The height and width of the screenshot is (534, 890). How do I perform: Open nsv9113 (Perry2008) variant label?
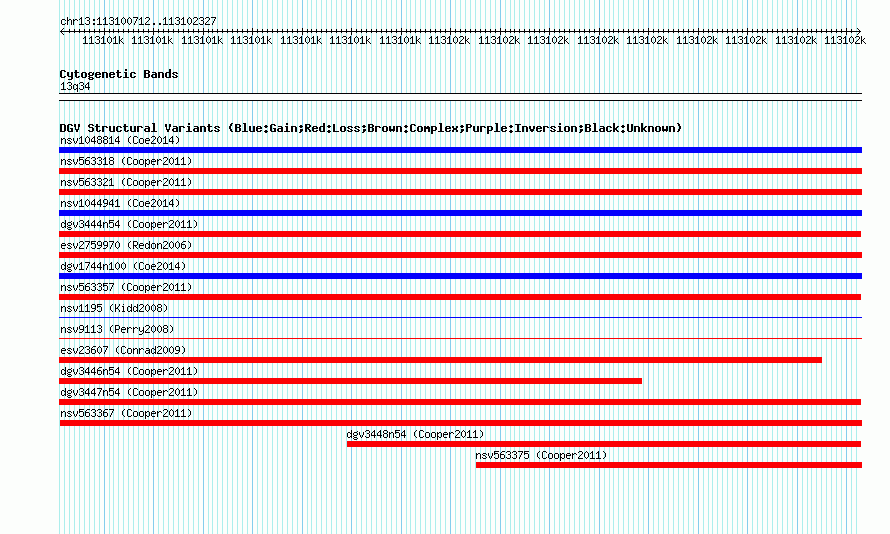117,329
